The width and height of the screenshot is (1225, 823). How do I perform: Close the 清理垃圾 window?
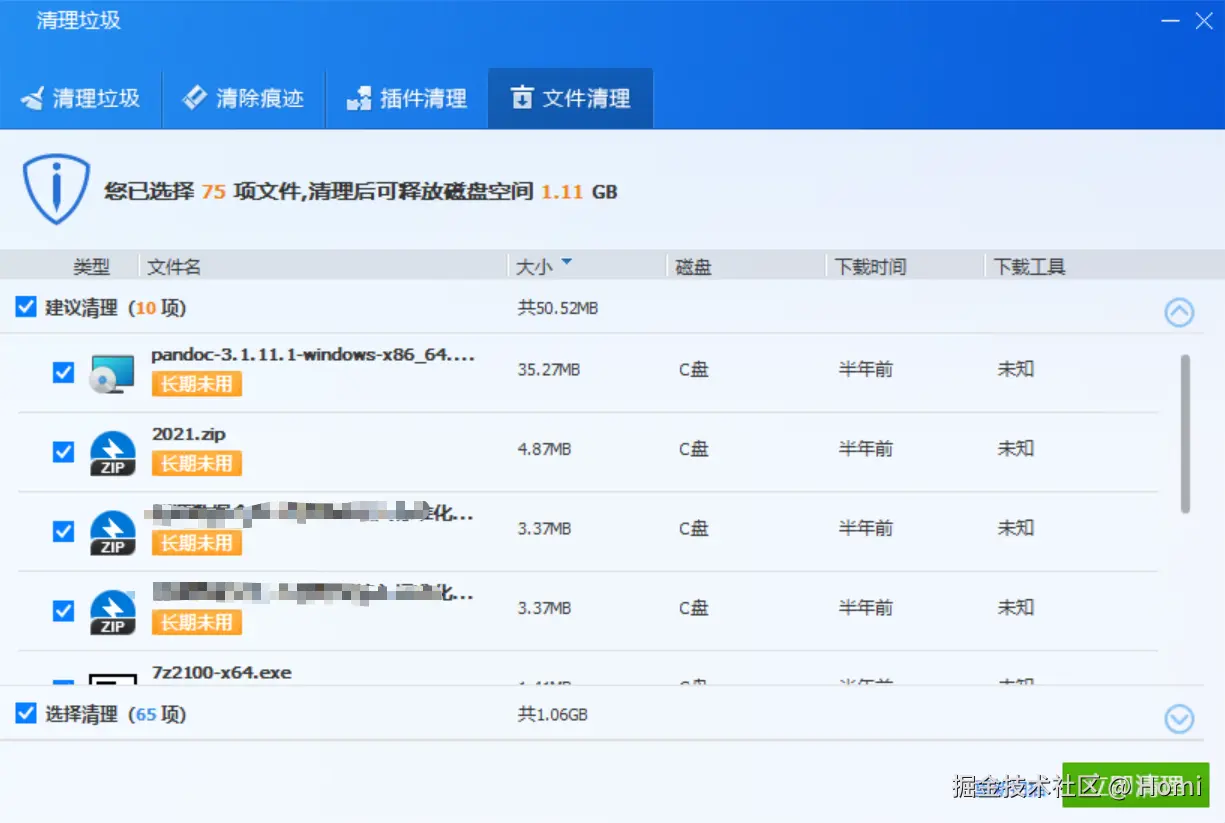click(1203, 20)
